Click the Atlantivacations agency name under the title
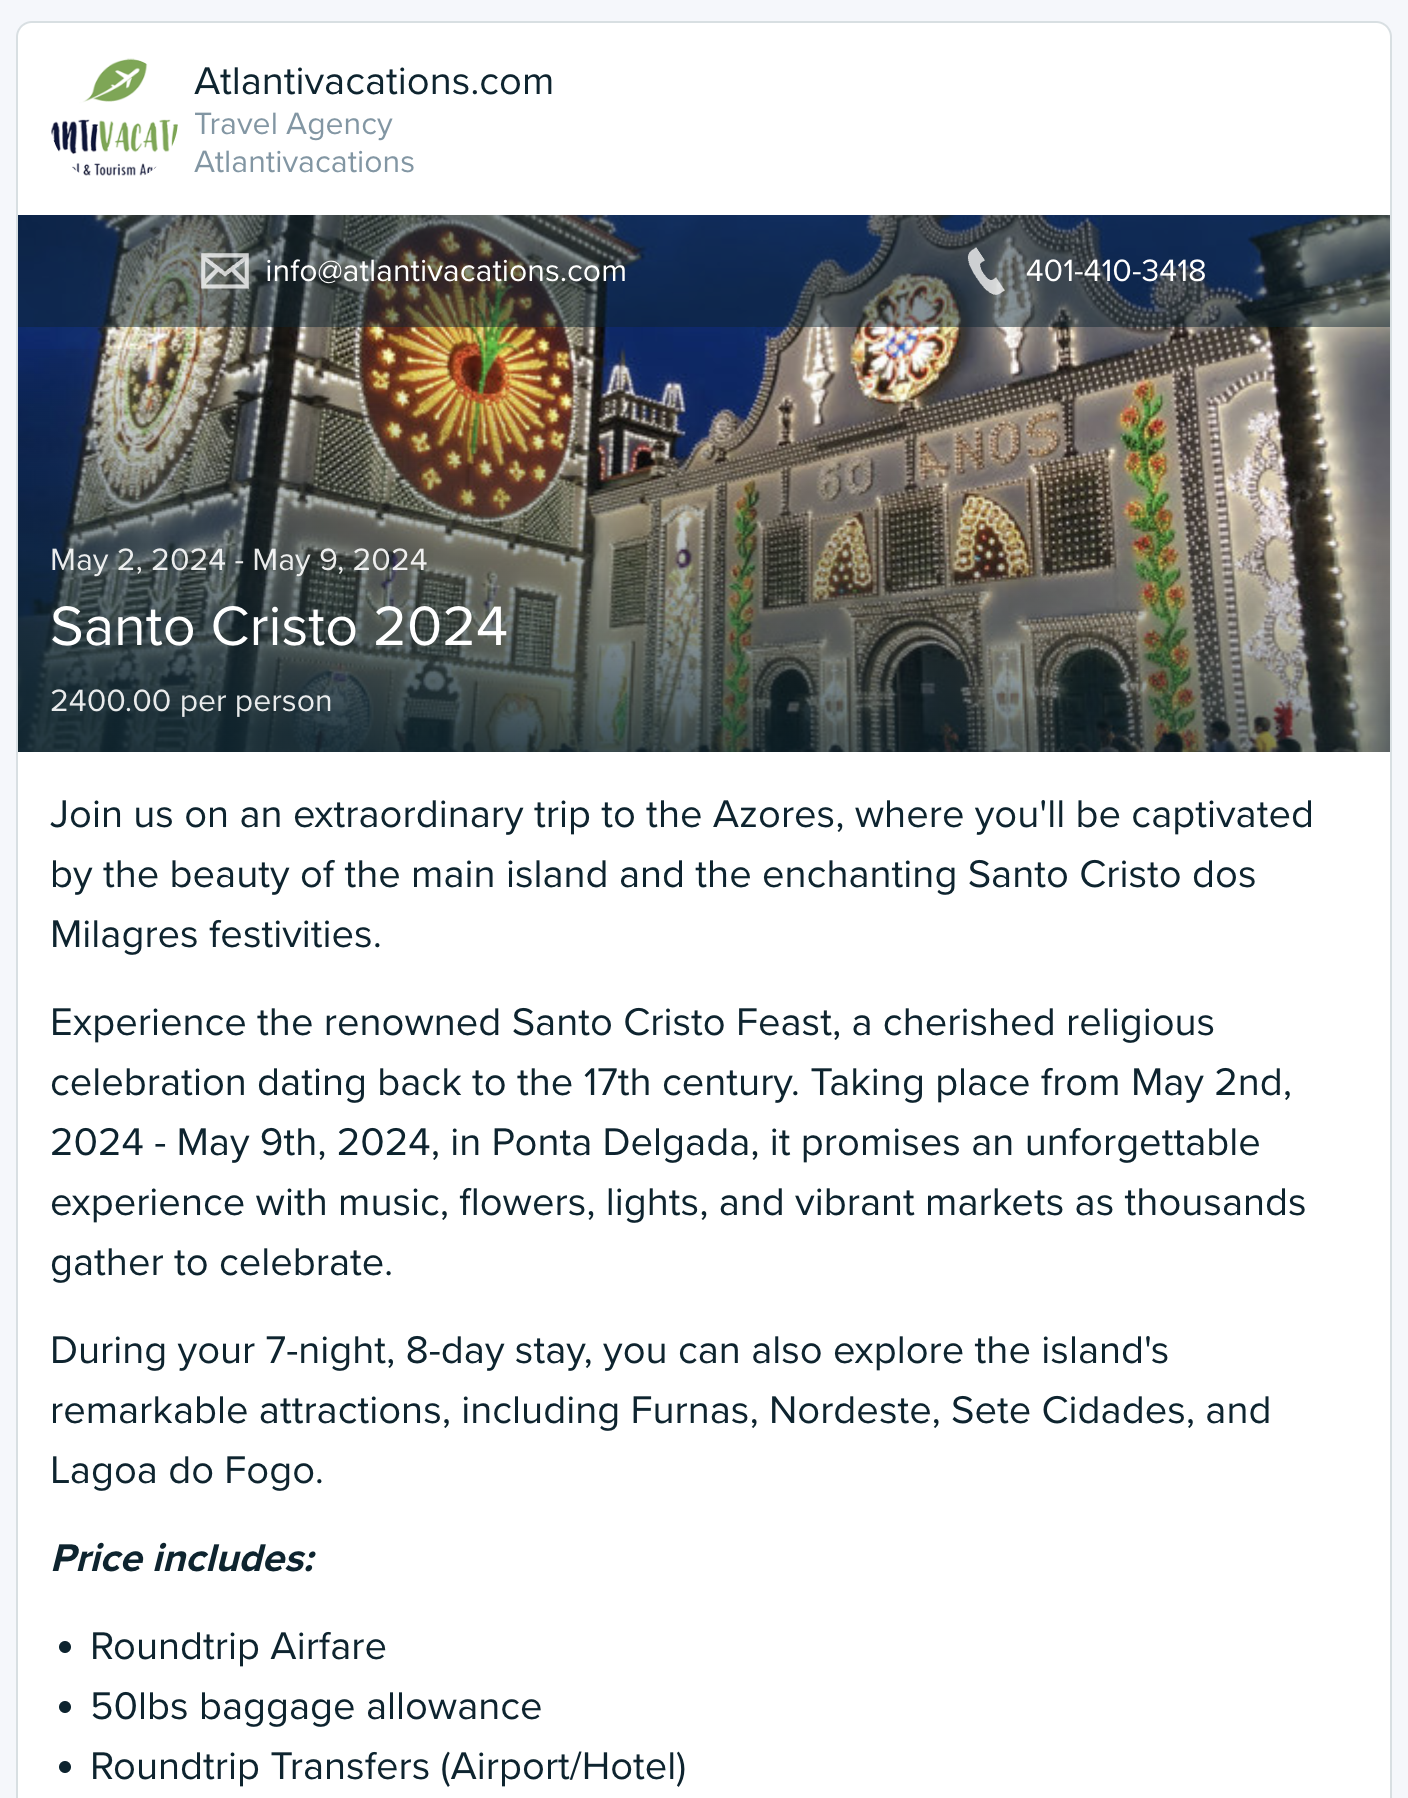 click(x=304, y=162)
